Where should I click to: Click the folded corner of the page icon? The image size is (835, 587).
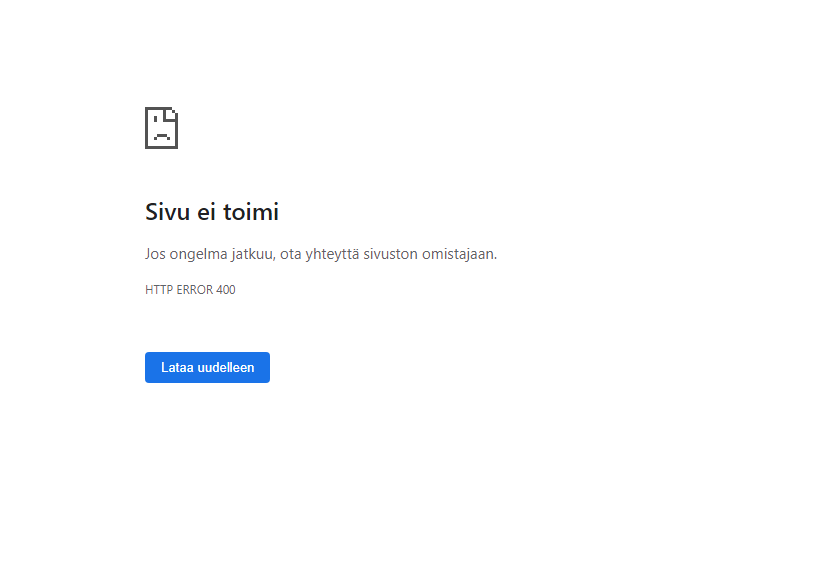click(x=171, y=114)
